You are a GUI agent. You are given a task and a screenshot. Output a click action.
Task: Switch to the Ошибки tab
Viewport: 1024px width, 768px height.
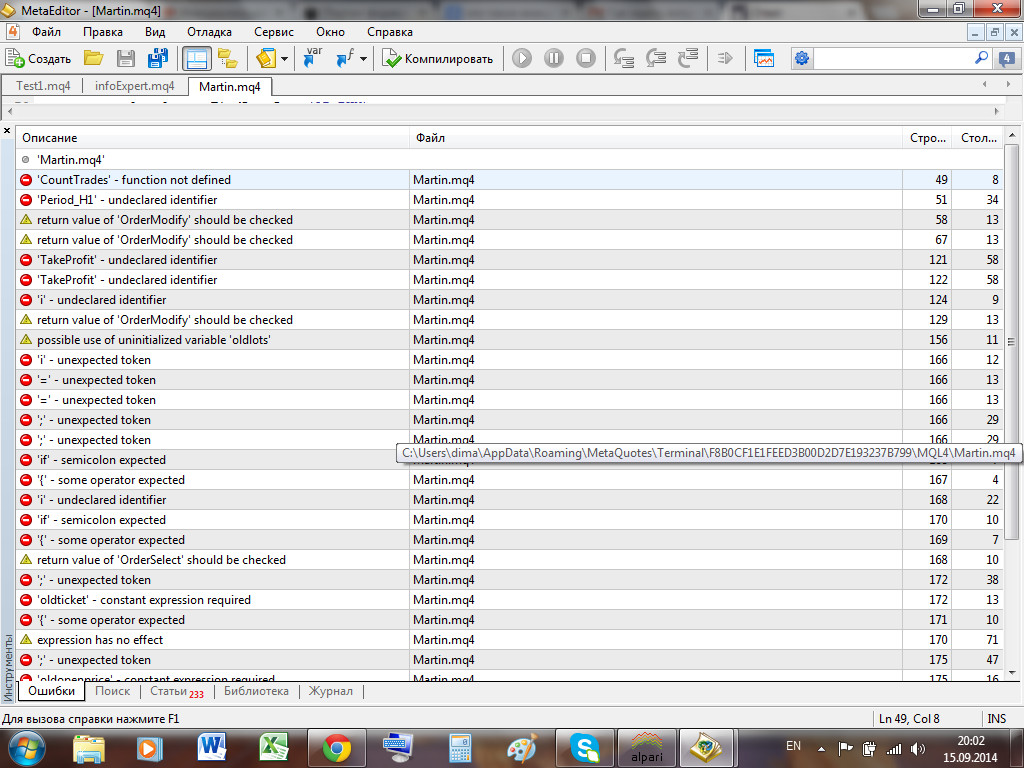(x=52, y=691)
